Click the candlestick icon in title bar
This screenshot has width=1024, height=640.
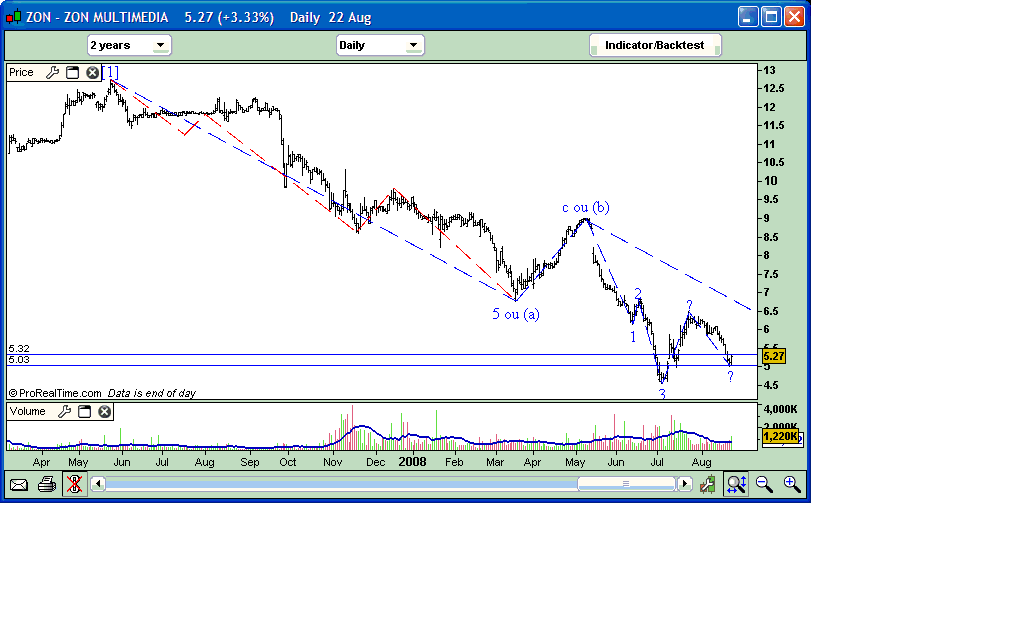tap(13, 18)
